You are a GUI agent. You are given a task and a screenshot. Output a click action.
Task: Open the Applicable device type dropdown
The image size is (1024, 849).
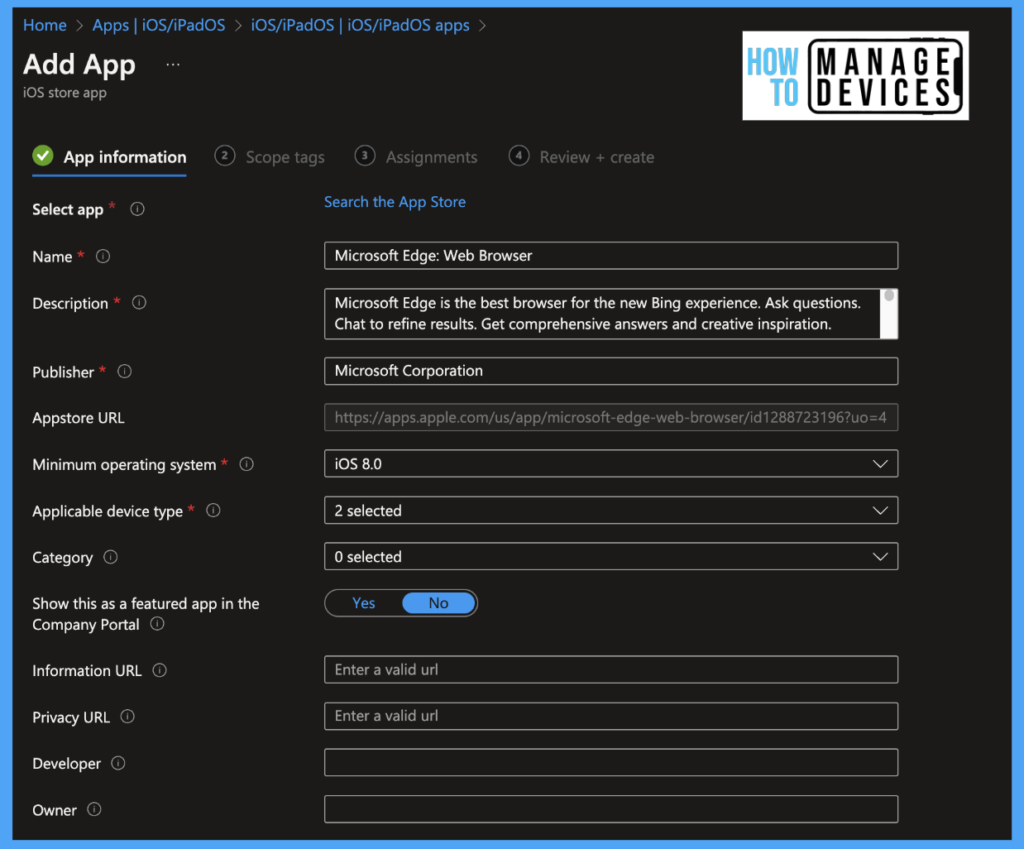[x=611, y=510]
